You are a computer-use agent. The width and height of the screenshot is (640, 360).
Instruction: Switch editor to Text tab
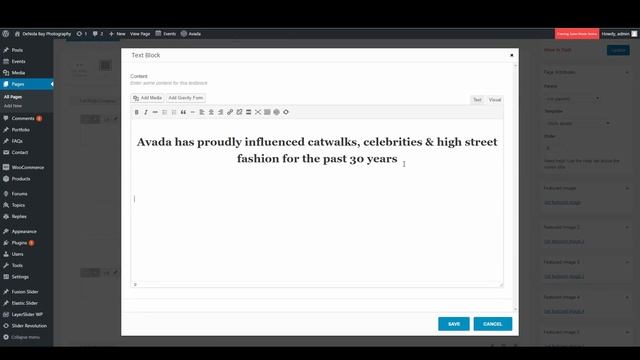477,100
